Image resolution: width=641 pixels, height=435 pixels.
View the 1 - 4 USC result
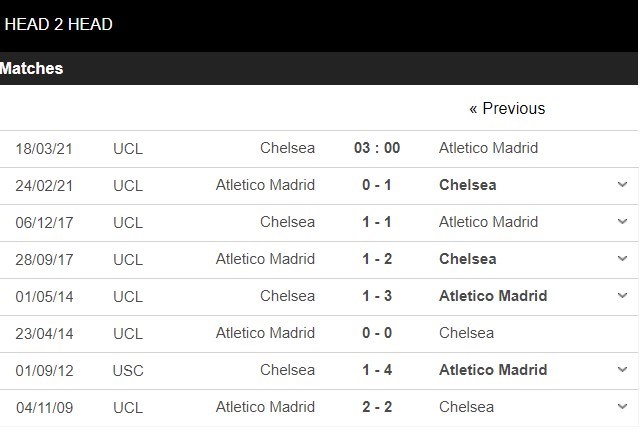(x=377, y=370)
